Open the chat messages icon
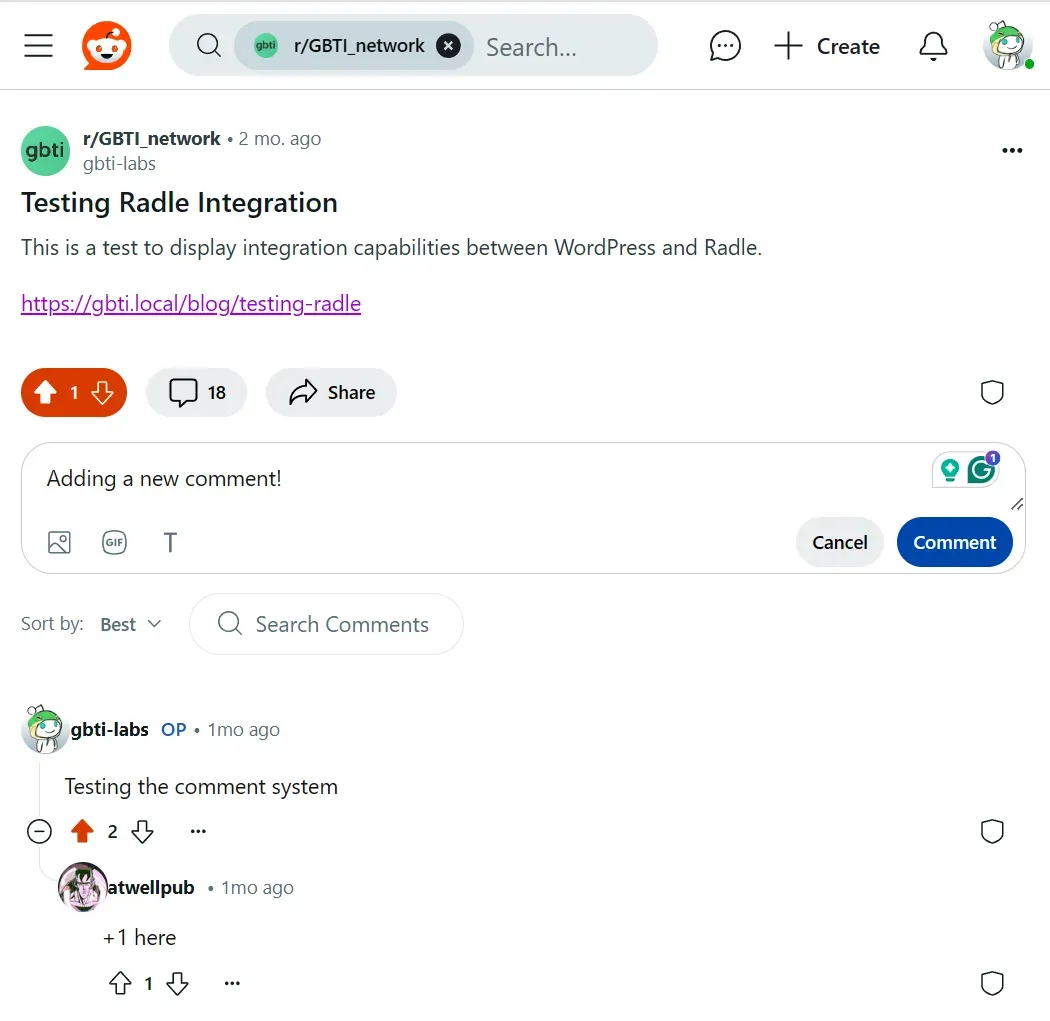The image size is (1050, 1021). [x=725, y=46]
